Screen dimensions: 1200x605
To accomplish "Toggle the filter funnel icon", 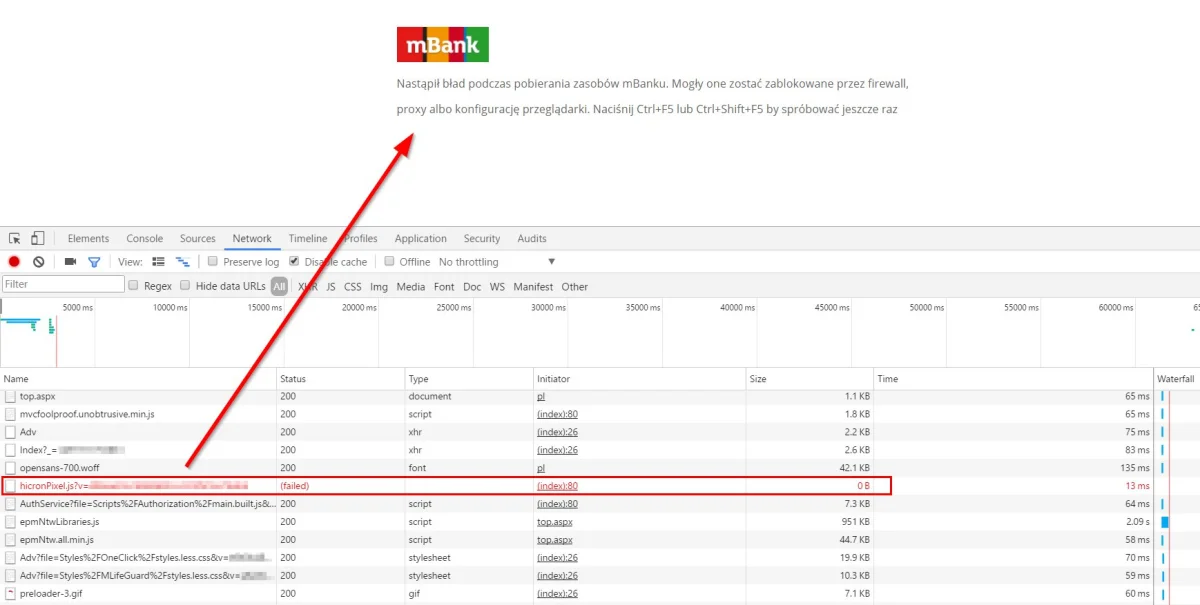I will (x=94, y=262).
